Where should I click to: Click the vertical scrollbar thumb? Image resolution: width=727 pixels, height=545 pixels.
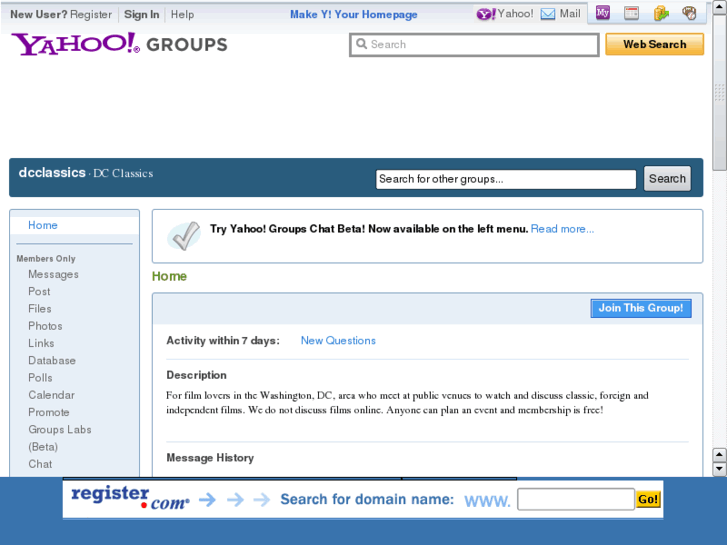pos(720,92)
